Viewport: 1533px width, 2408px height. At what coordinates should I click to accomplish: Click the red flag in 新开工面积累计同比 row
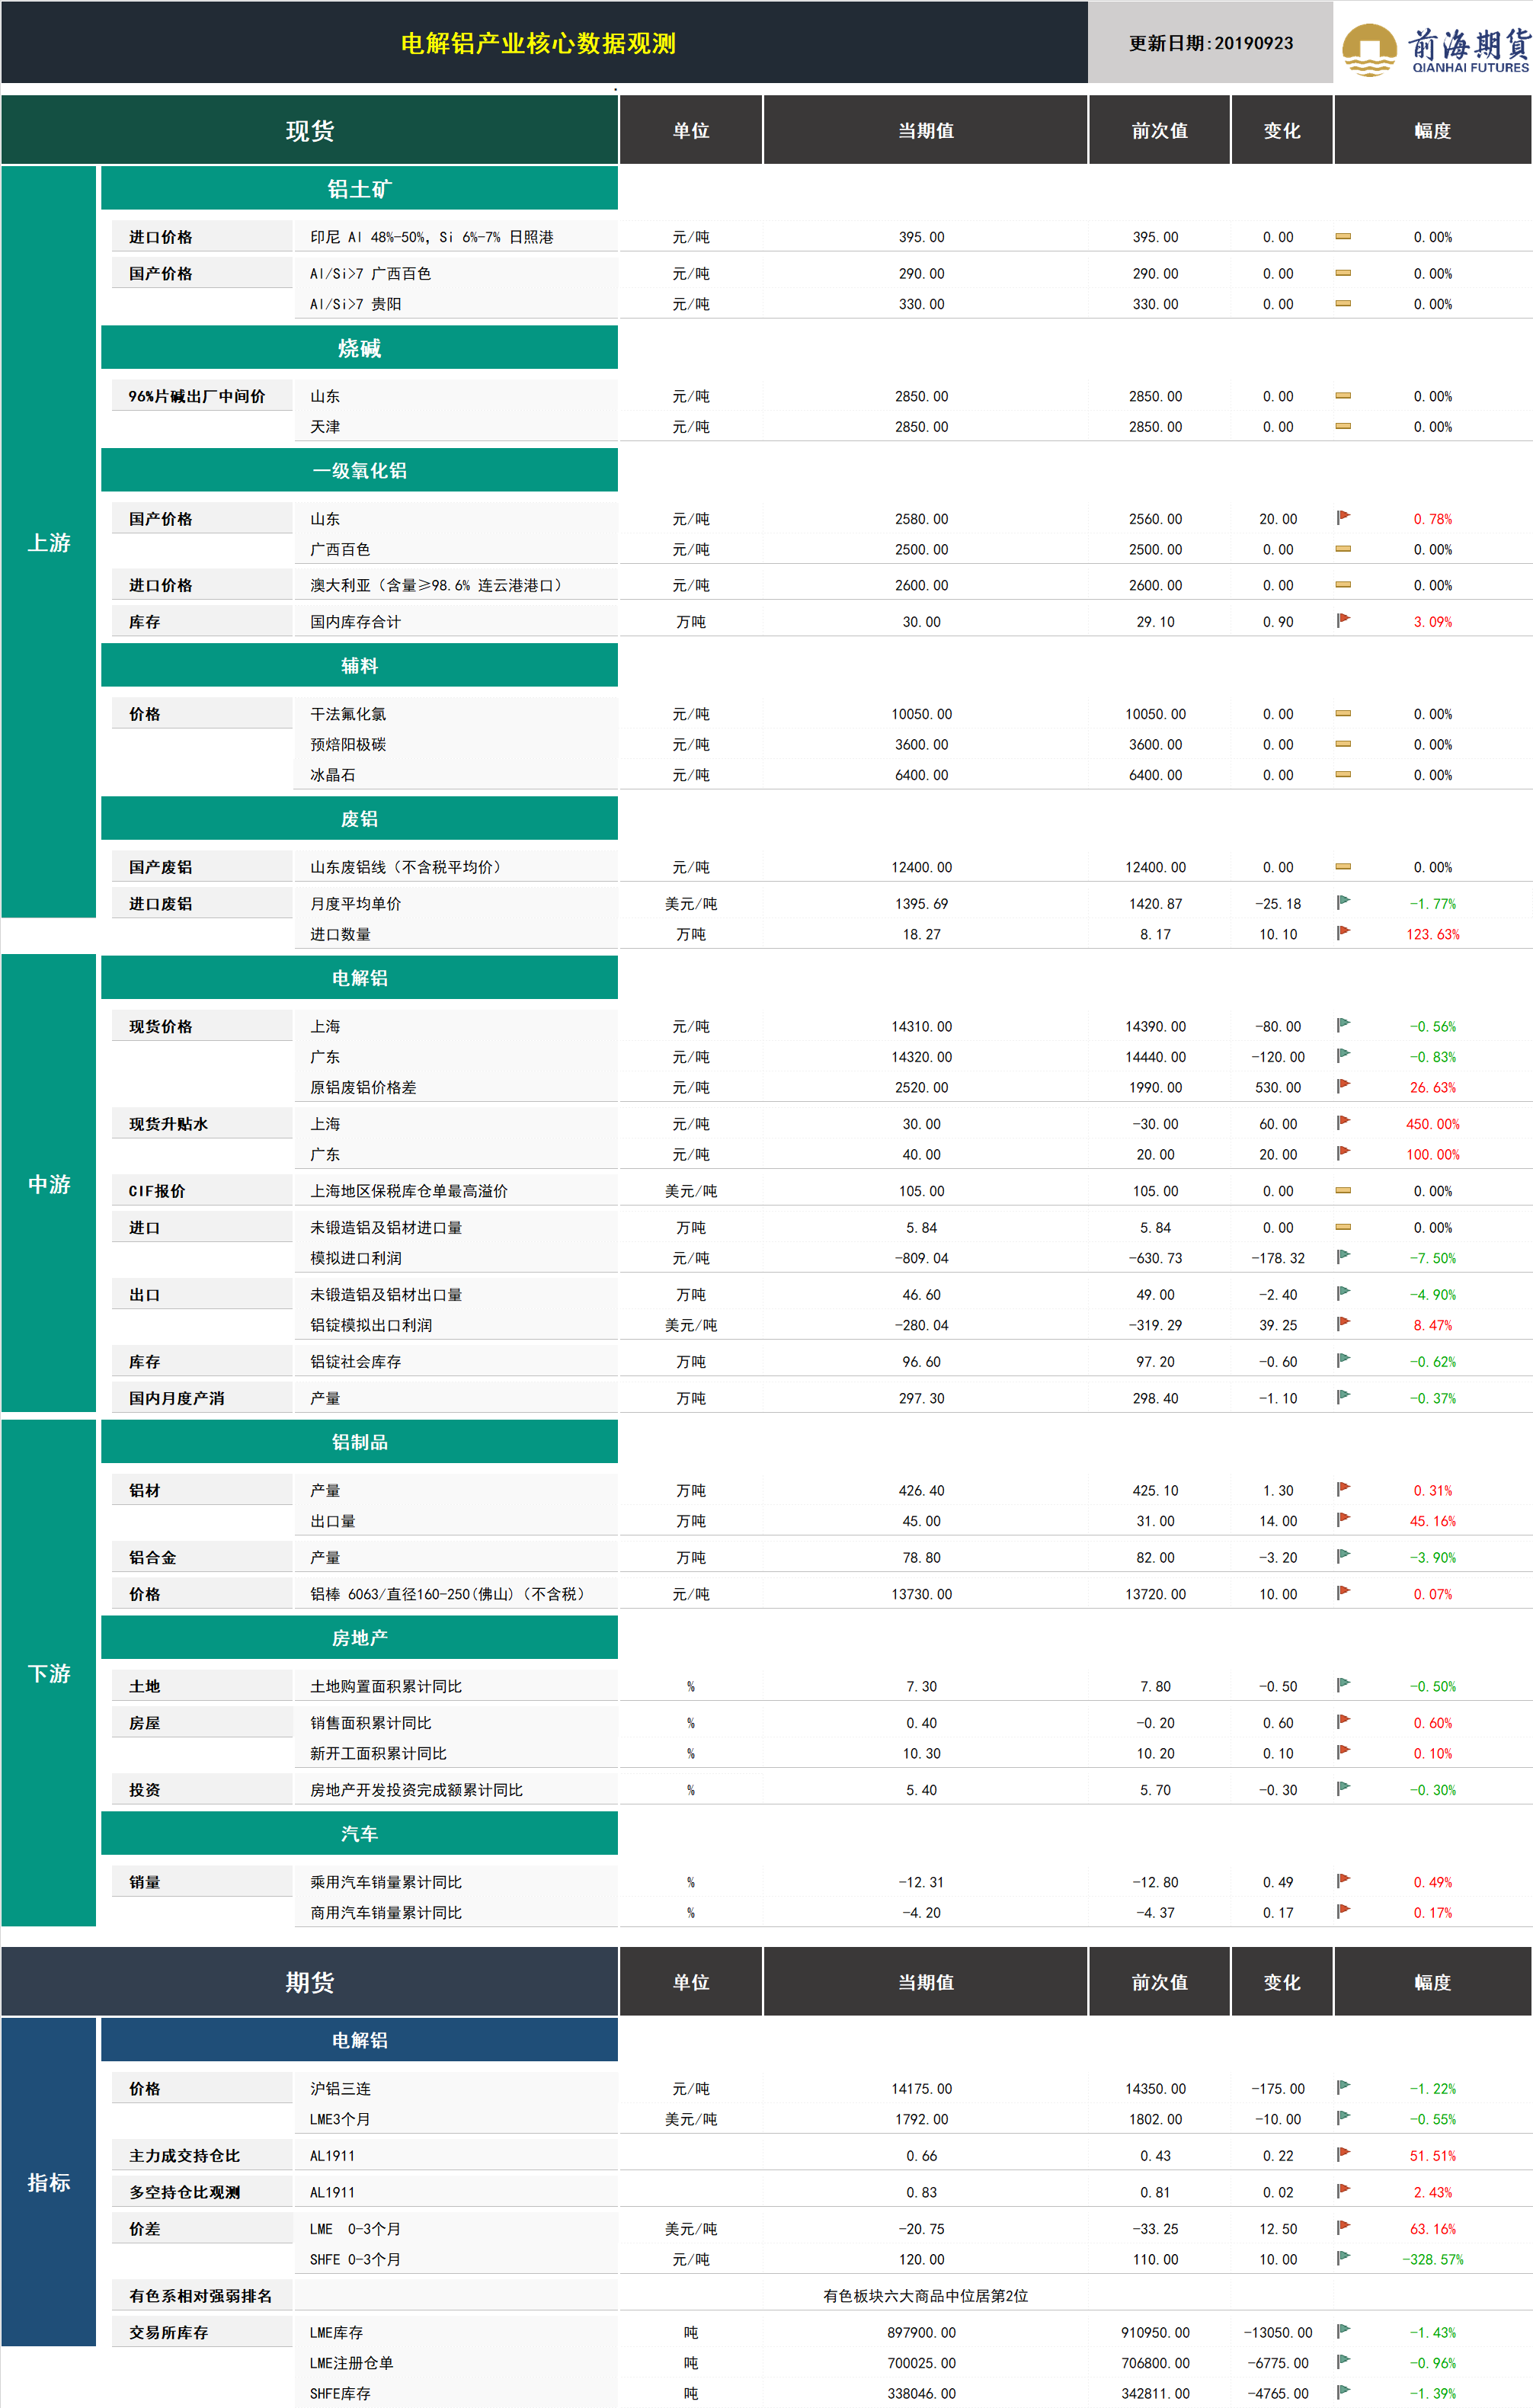pos(1343,1752)
